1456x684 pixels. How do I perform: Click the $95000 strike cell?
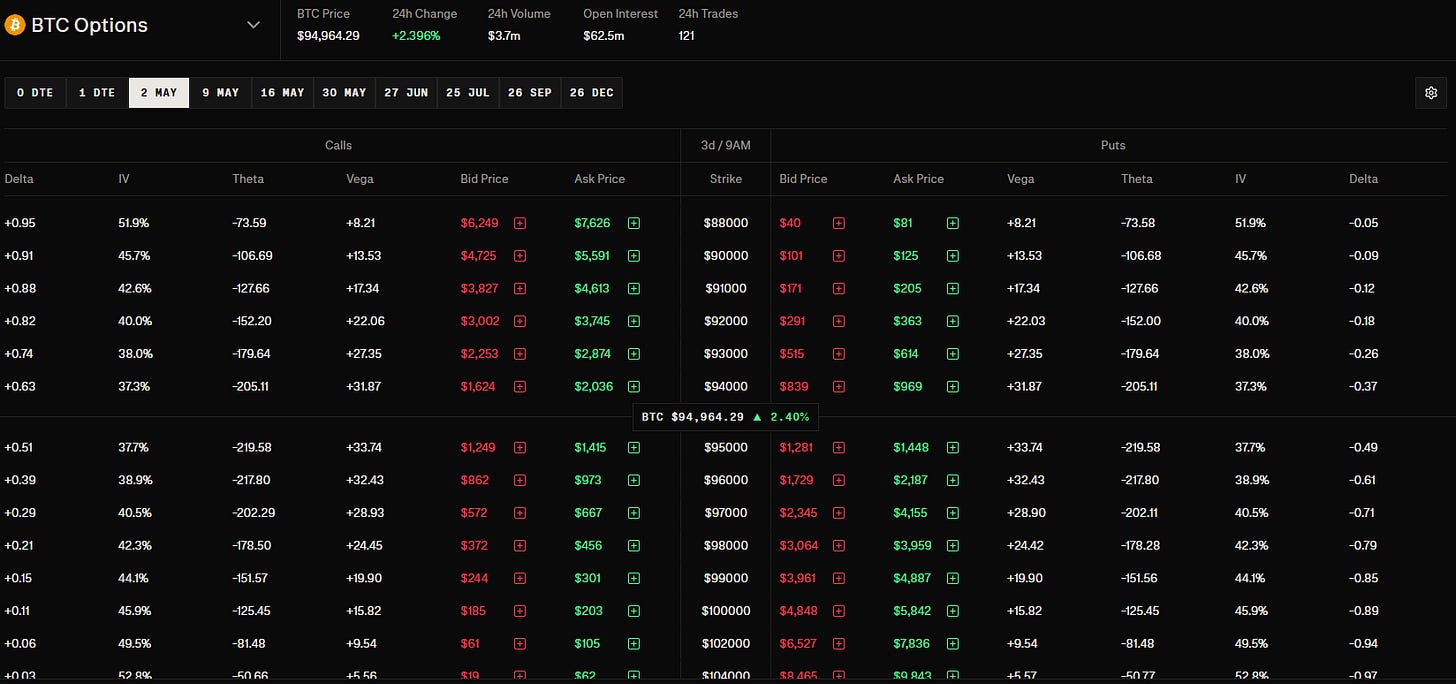pos(726,448)
